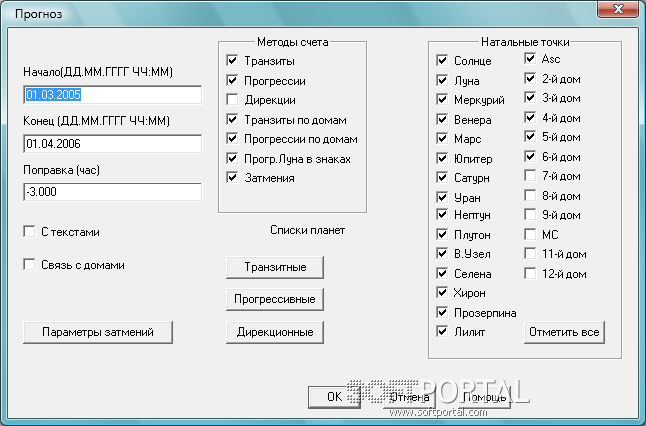Uncheck the Транзиты method checkbox
This screenshot has width=646, height=426.
coord(233,61)
